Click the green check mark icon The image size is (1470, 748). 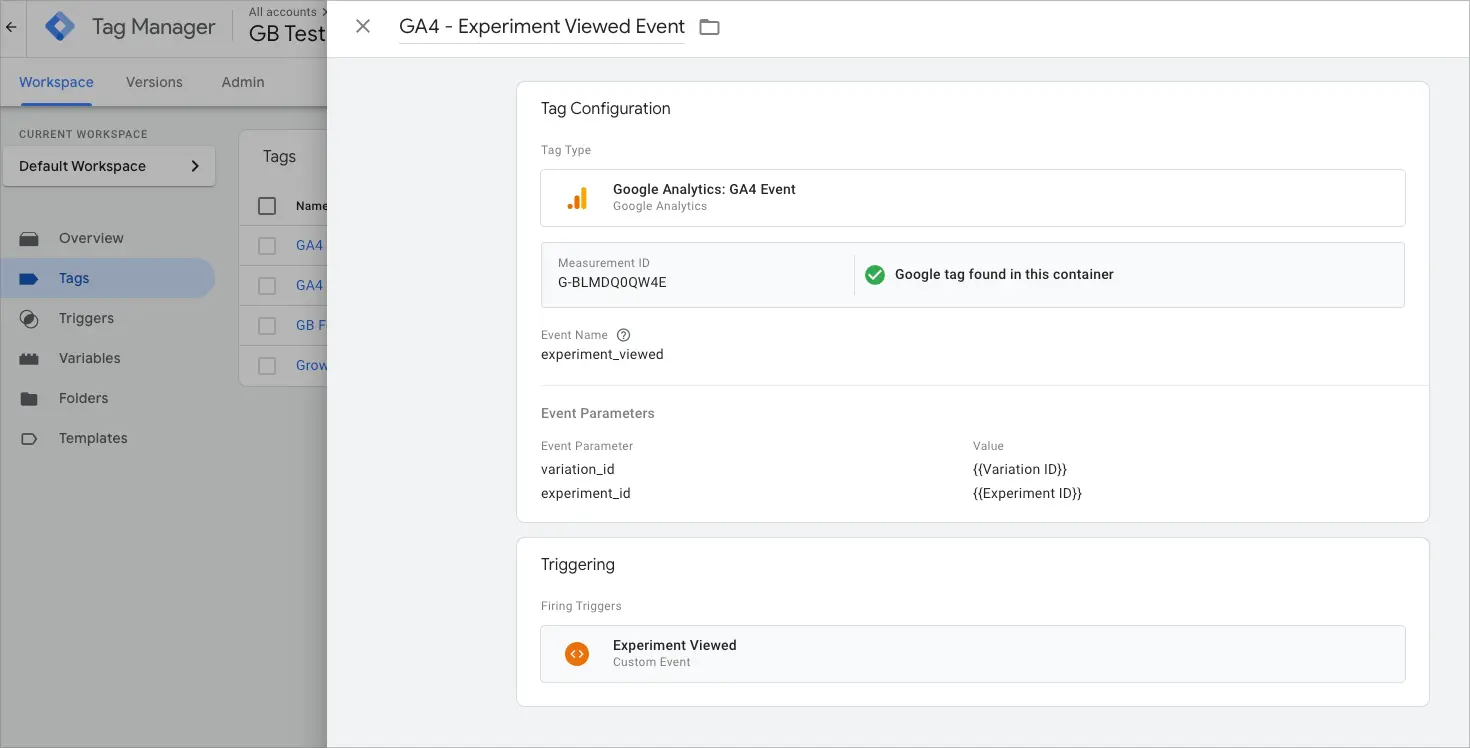[x=875, y=275]
